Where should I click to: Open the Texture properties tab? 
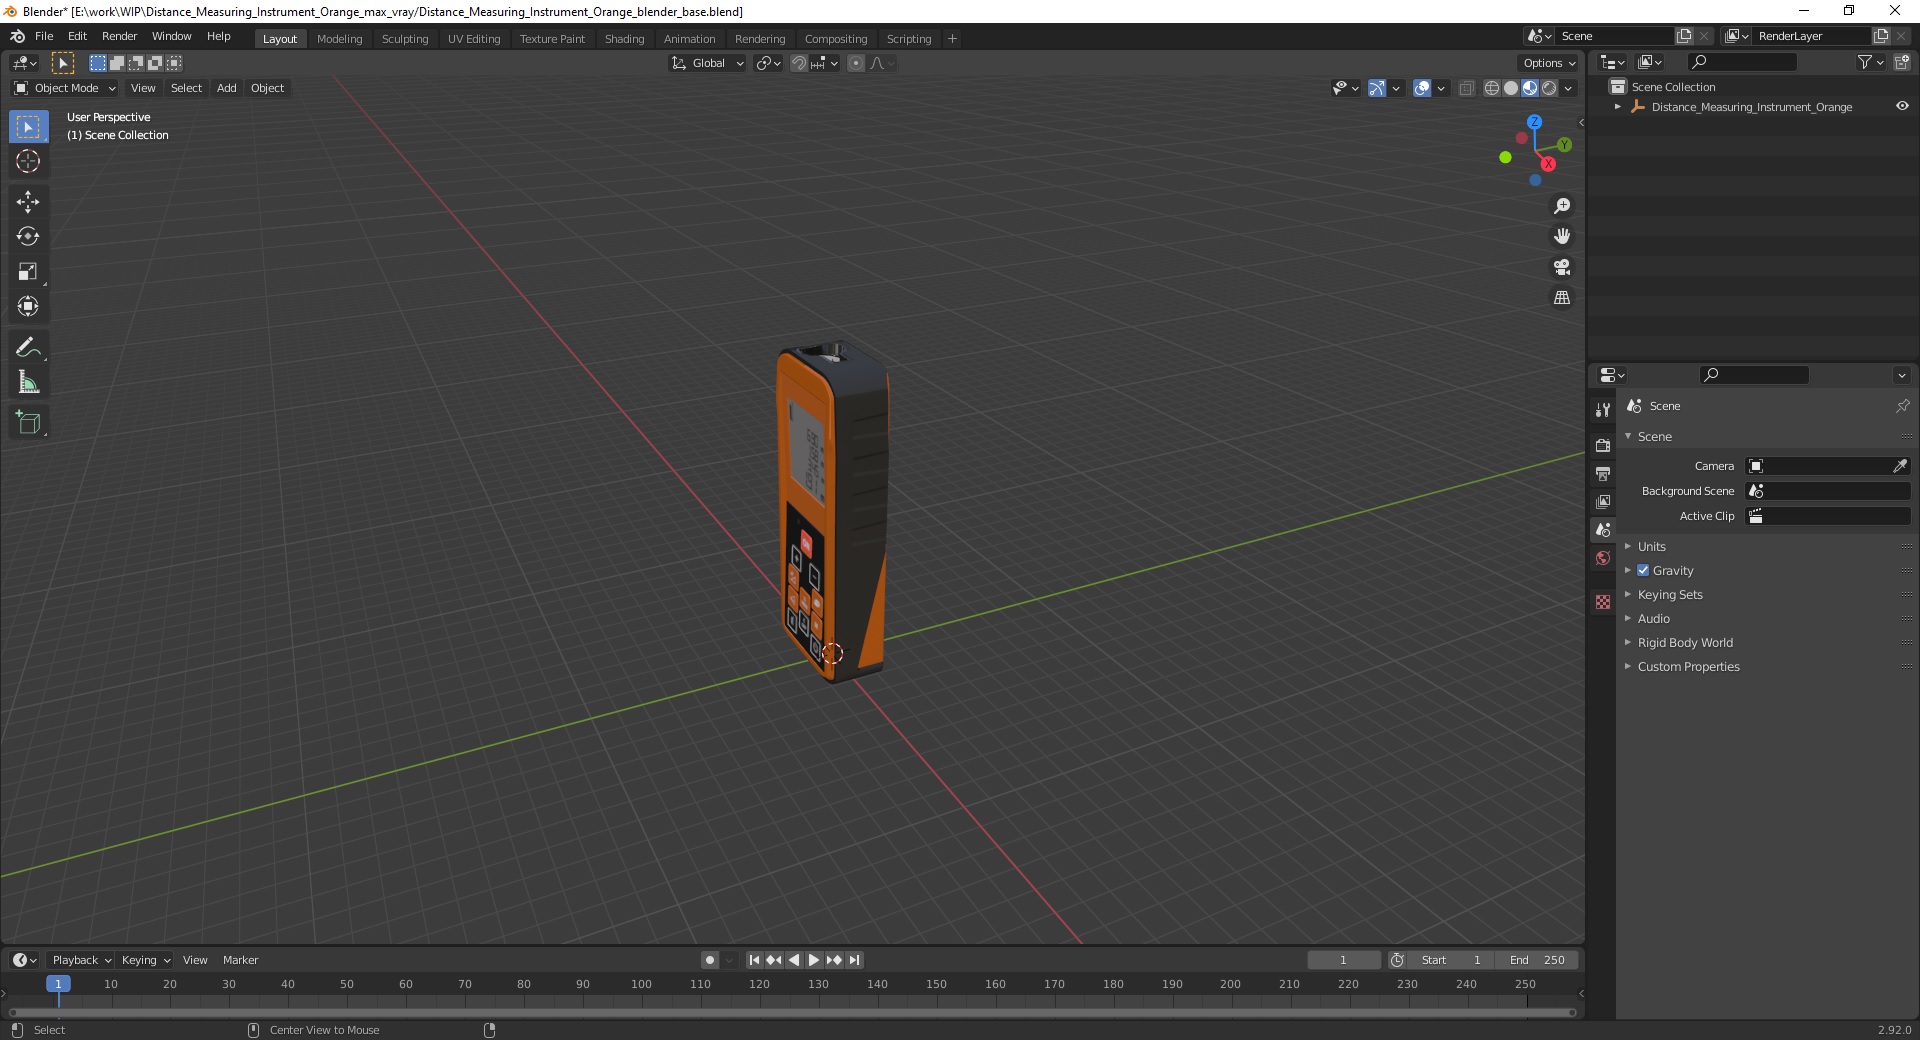point(1603,602)
